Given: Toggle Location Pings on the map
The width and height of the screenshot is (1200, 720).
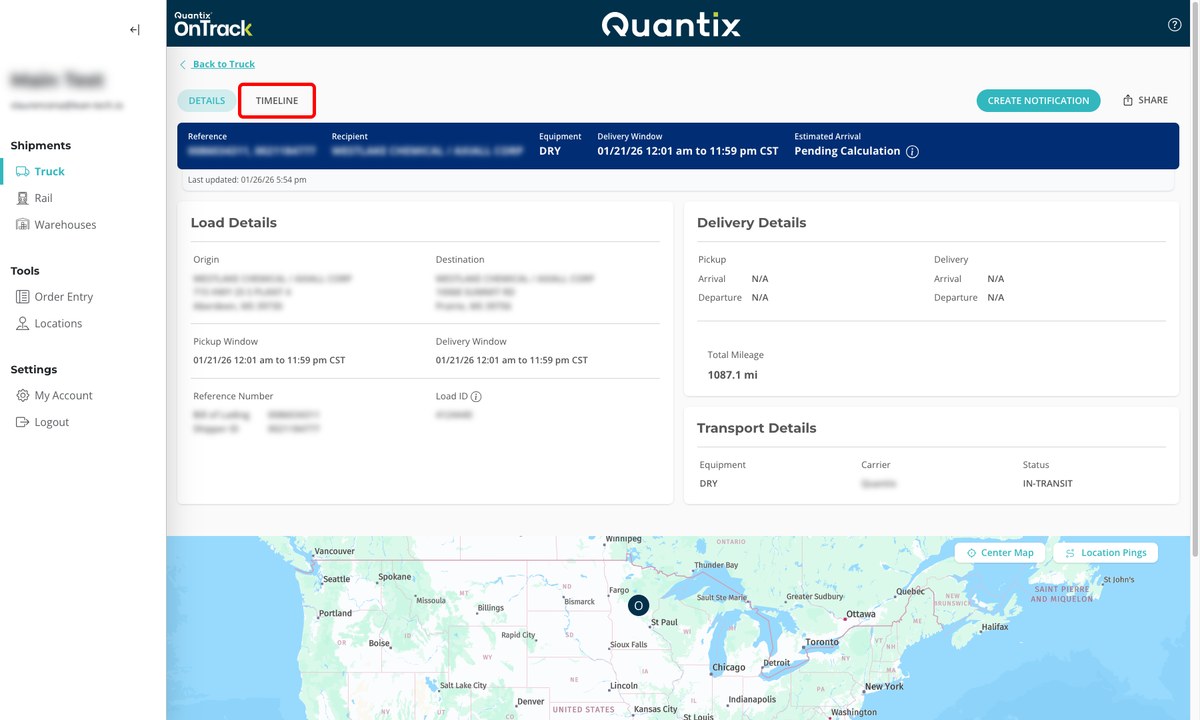Looking at the screenshot, I should click(x=1105, y=553).
